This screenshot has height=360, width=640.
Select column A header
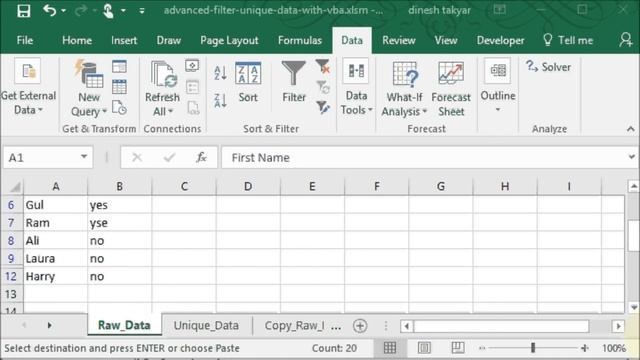coord(56,187)
